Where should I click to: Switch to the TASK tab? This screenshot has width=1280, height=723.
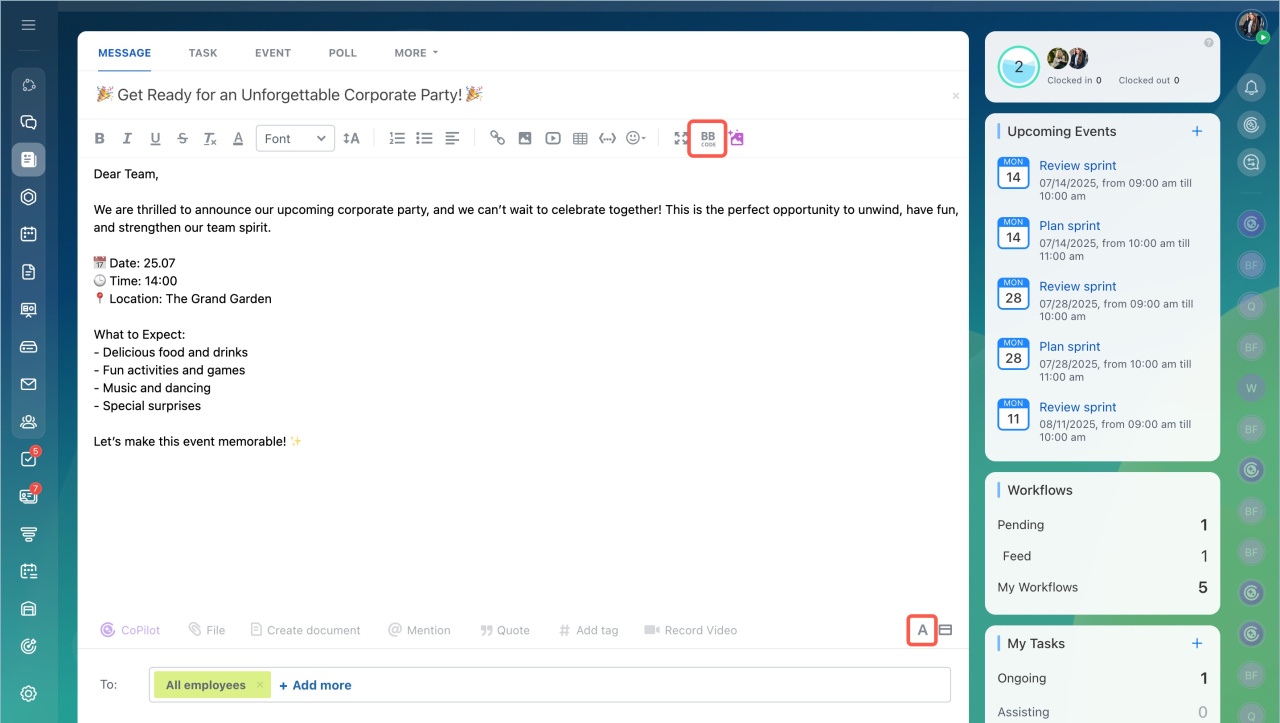pos(203,53)
